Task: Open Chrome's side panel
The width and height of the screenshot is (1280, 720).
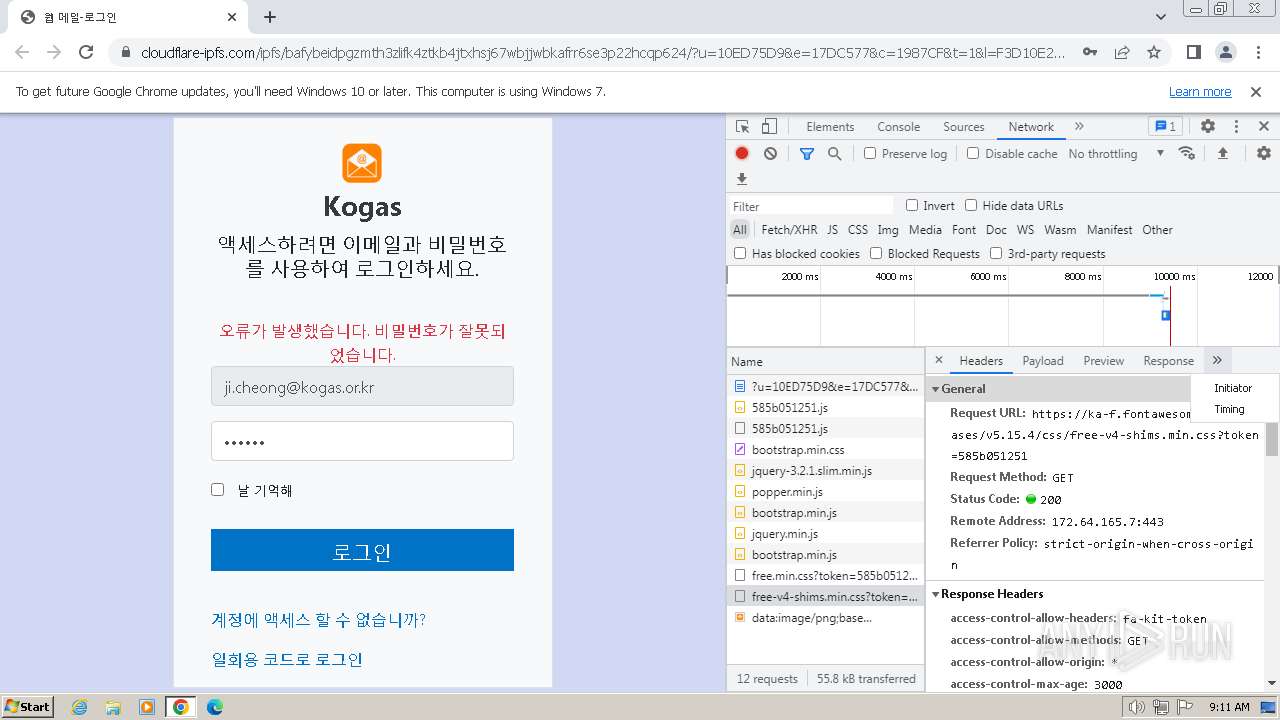Action: coord(1193,52)
